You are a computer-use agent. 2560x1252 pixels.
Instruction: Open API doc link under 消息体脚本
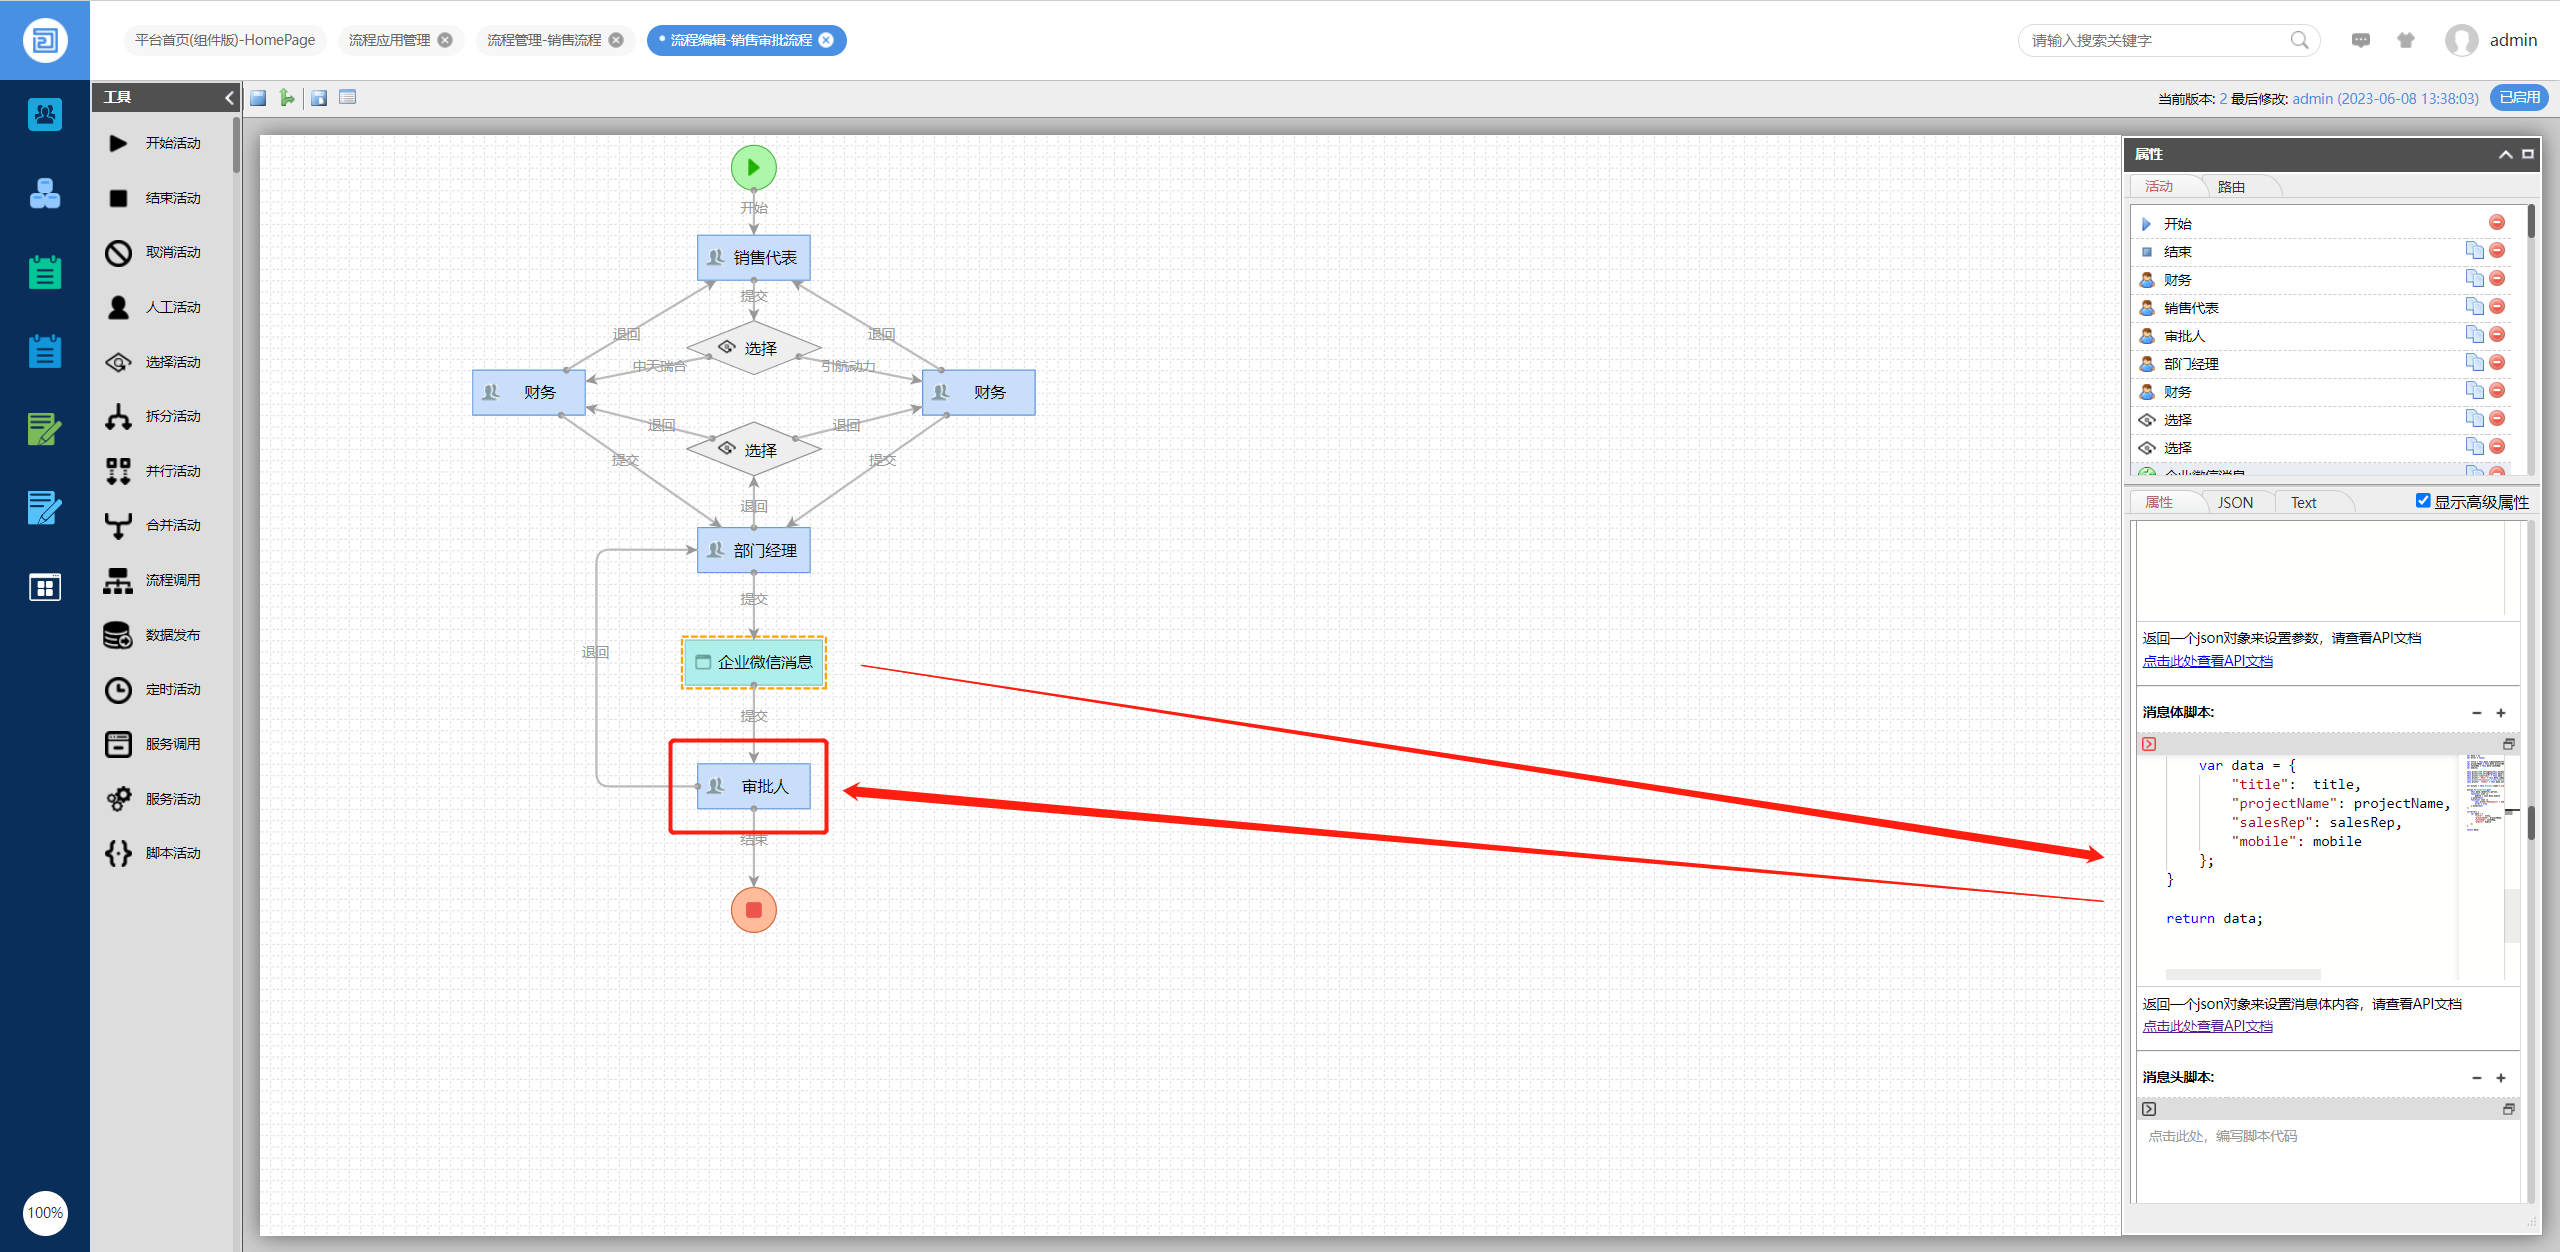[2207, 1026]
